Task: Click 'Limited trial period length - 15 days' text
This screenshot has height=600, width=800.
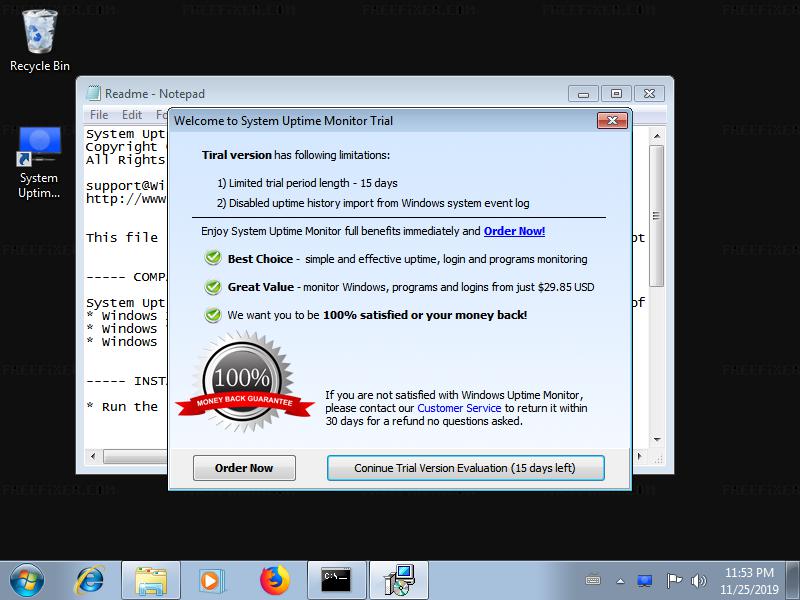Action: coord(307,183)
